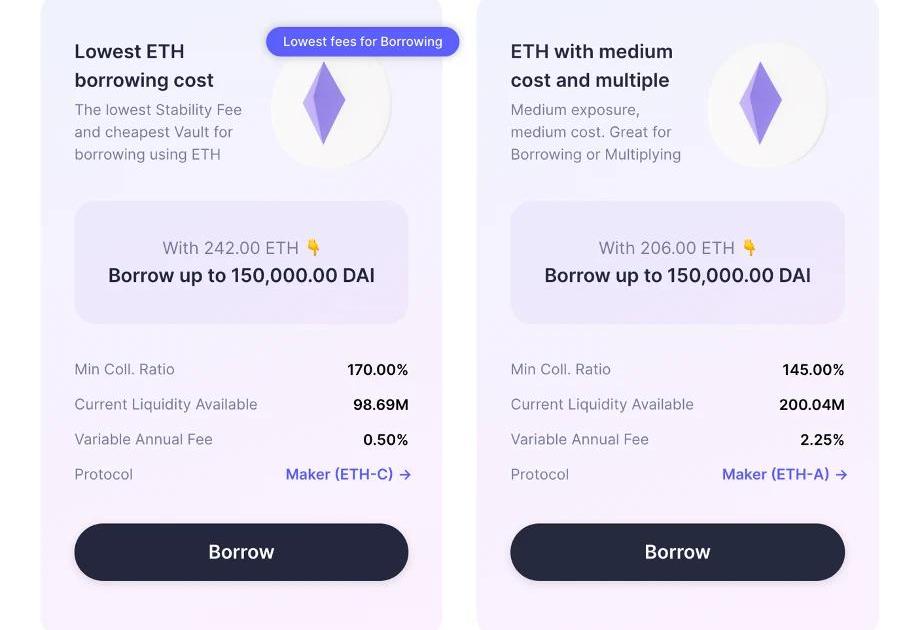
Task: Click the pointing-down emoji after 242.00 ETH
Action: [x=314, y=247]
